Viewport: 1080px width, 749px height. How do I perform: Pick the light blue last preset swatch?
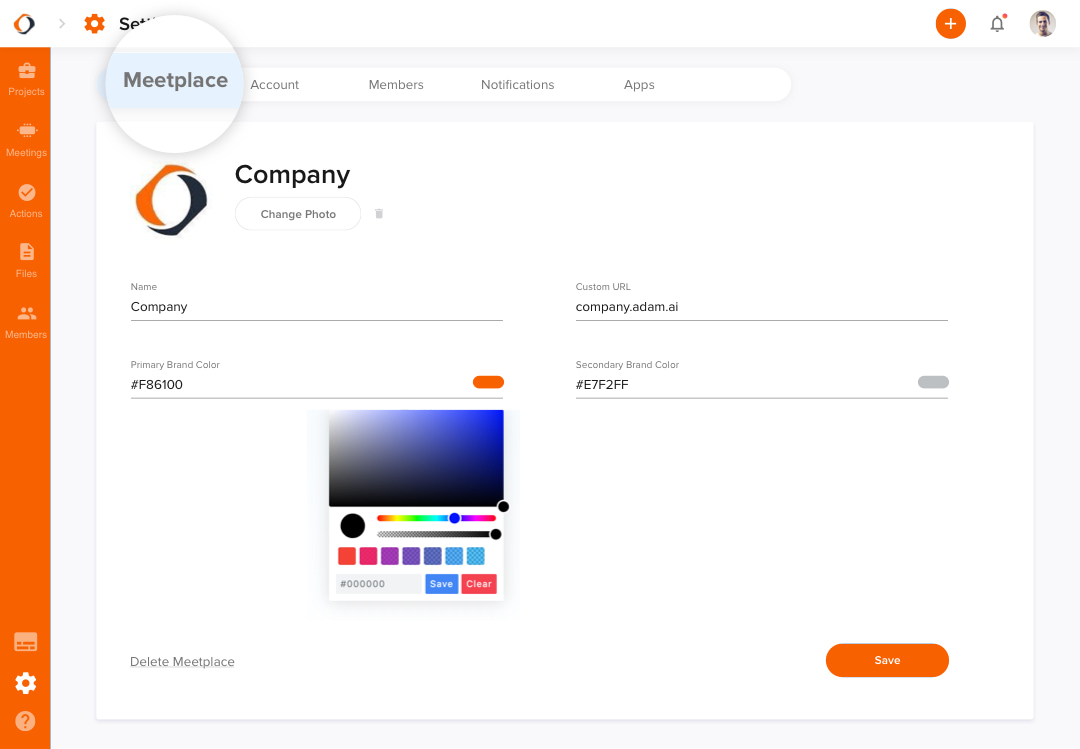coord(476,556)
